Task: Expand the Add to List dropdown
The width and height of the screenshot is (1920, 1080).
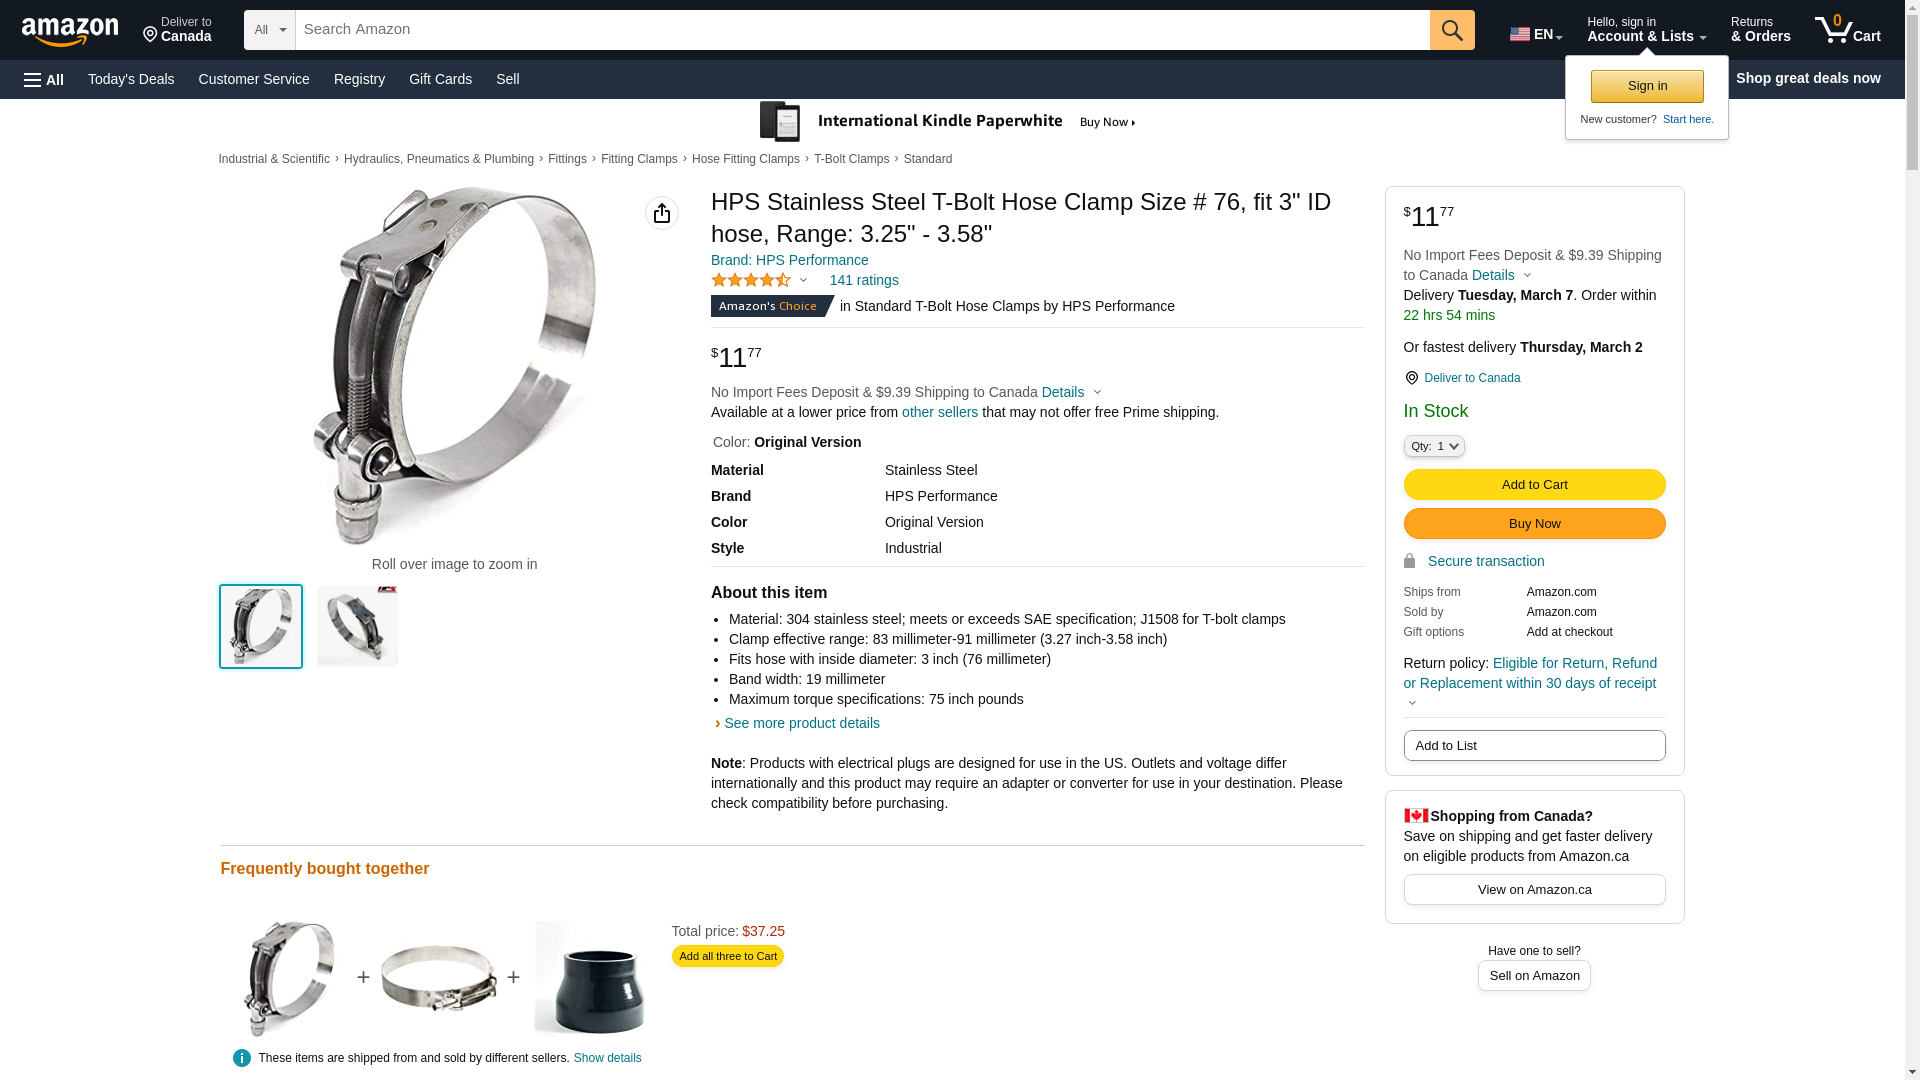Action: click(1533, 745)
